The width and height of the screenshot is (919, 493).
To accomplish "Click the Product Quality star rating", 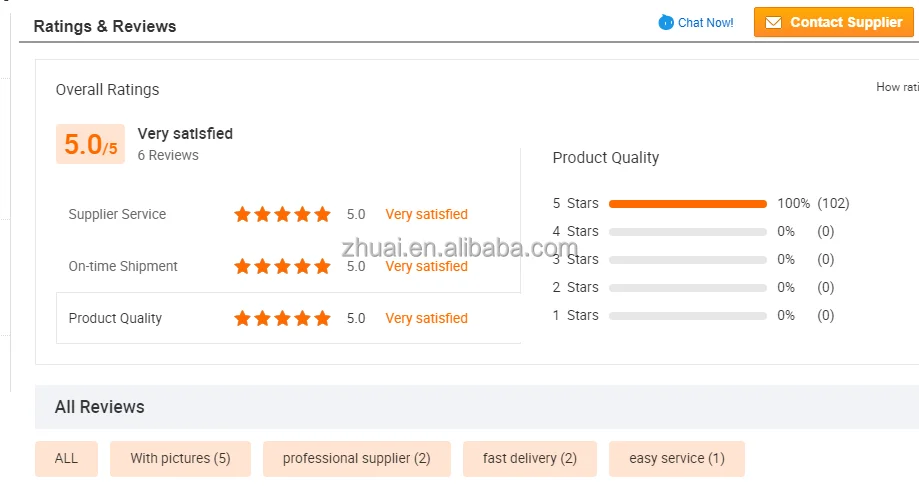I will pyautogui.click(x=282, y=318).
